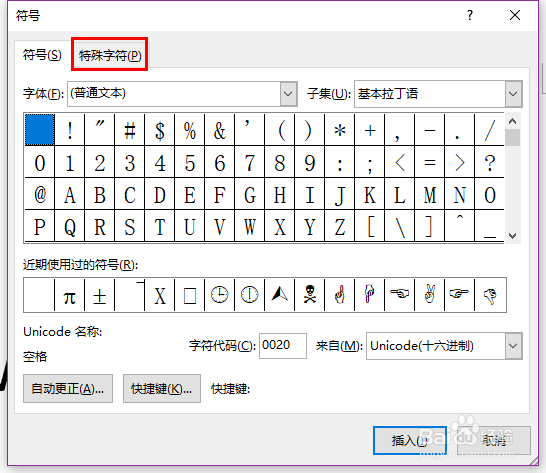Select the left bracket [ symbol
Screen dimensions: 546x473
pyautogui.click(x=369, y=226)
